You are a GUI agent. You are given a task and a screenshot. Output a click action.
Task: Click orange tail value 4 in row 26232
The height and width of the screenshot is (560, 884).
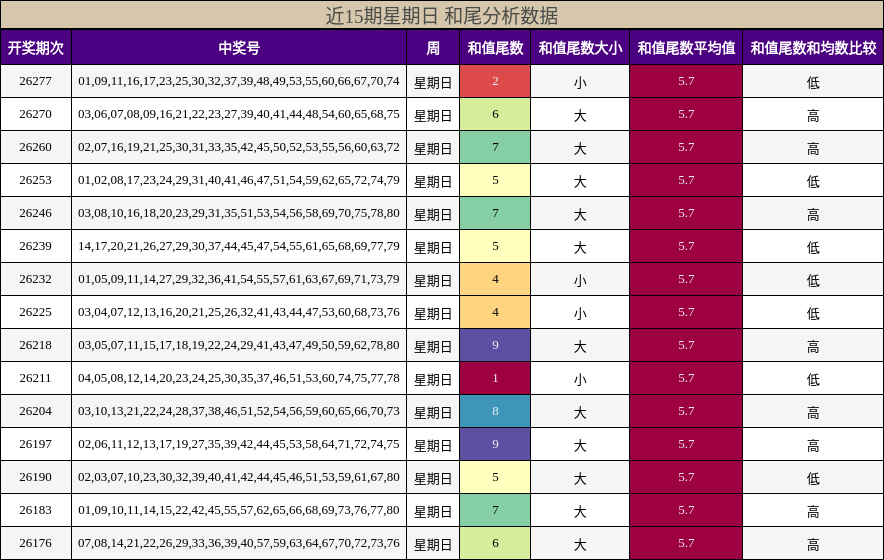(495, 279)
